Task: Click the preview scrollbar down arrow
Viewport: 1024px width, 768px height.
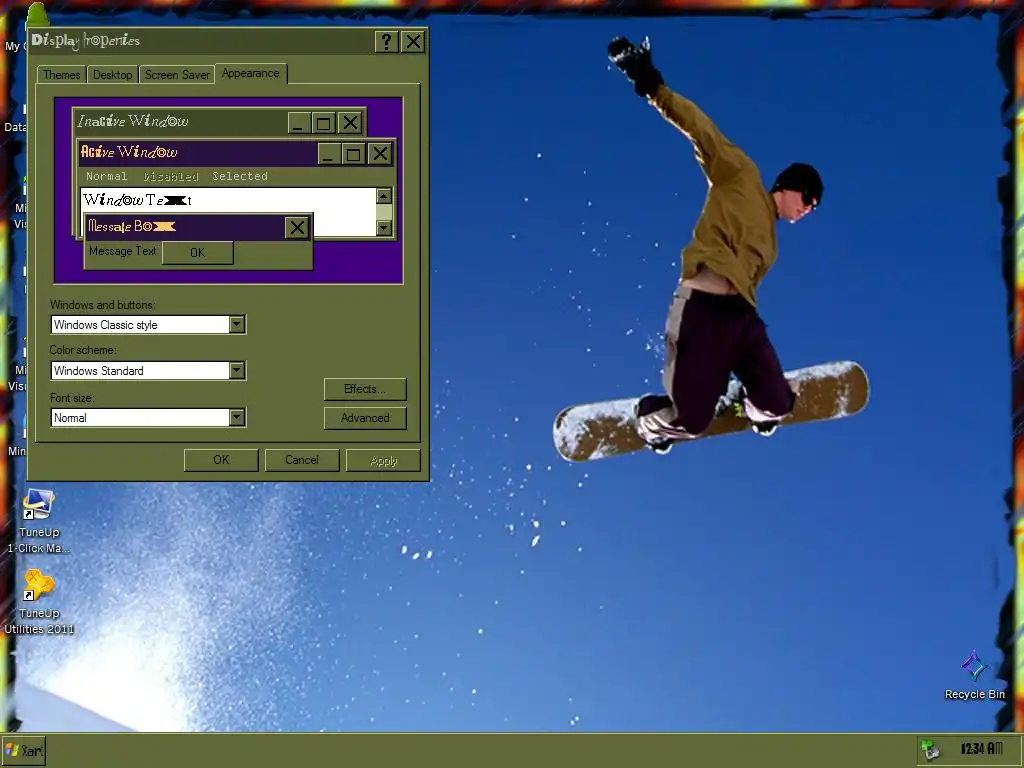Action: coord(384,227)
